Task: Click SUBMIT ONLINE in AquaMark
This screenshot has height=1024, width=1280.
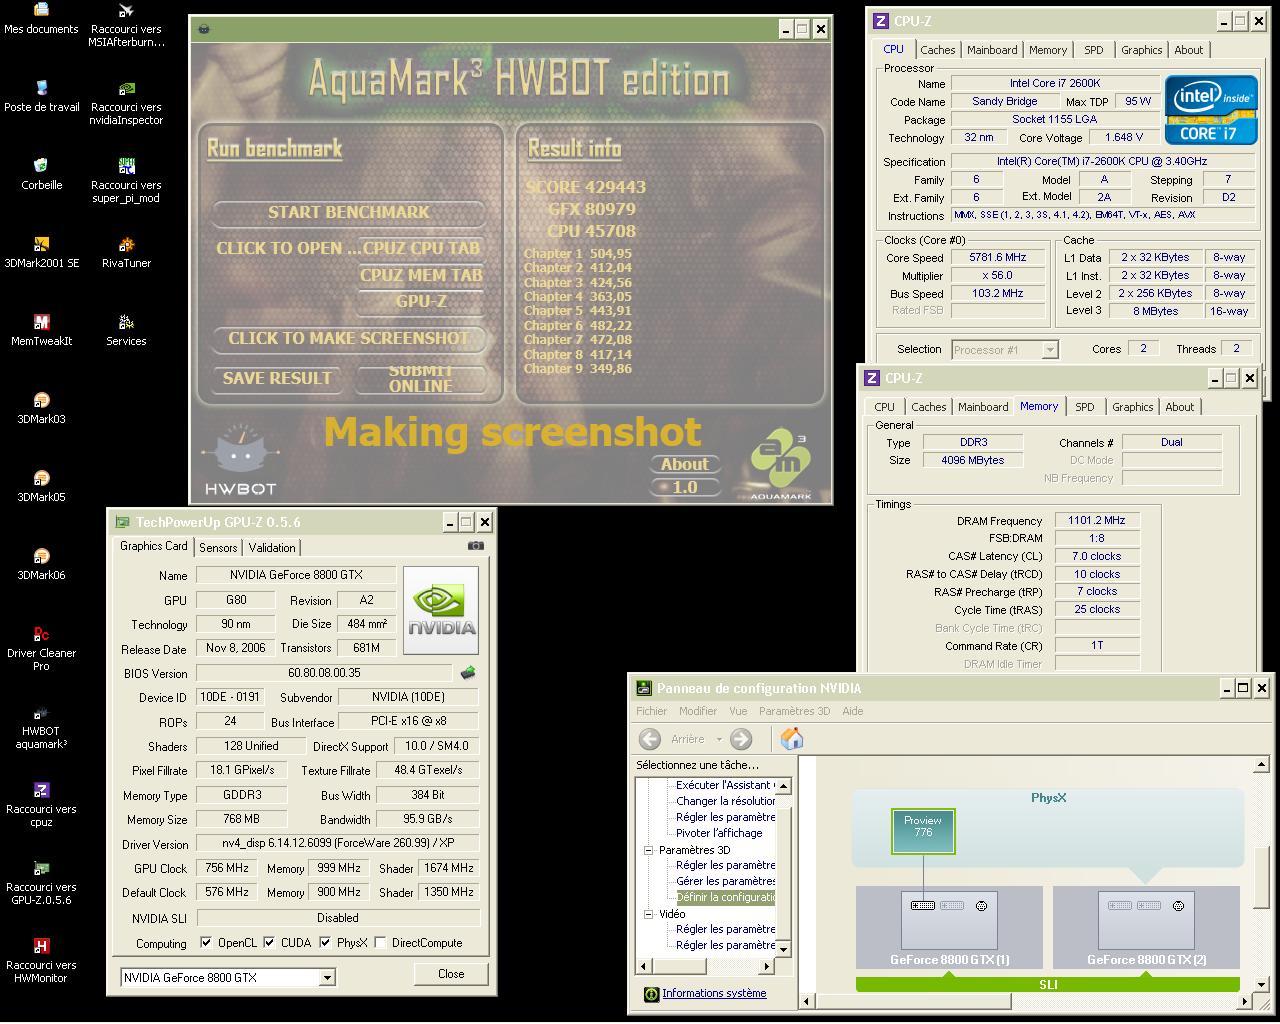Action: point(420,378)
